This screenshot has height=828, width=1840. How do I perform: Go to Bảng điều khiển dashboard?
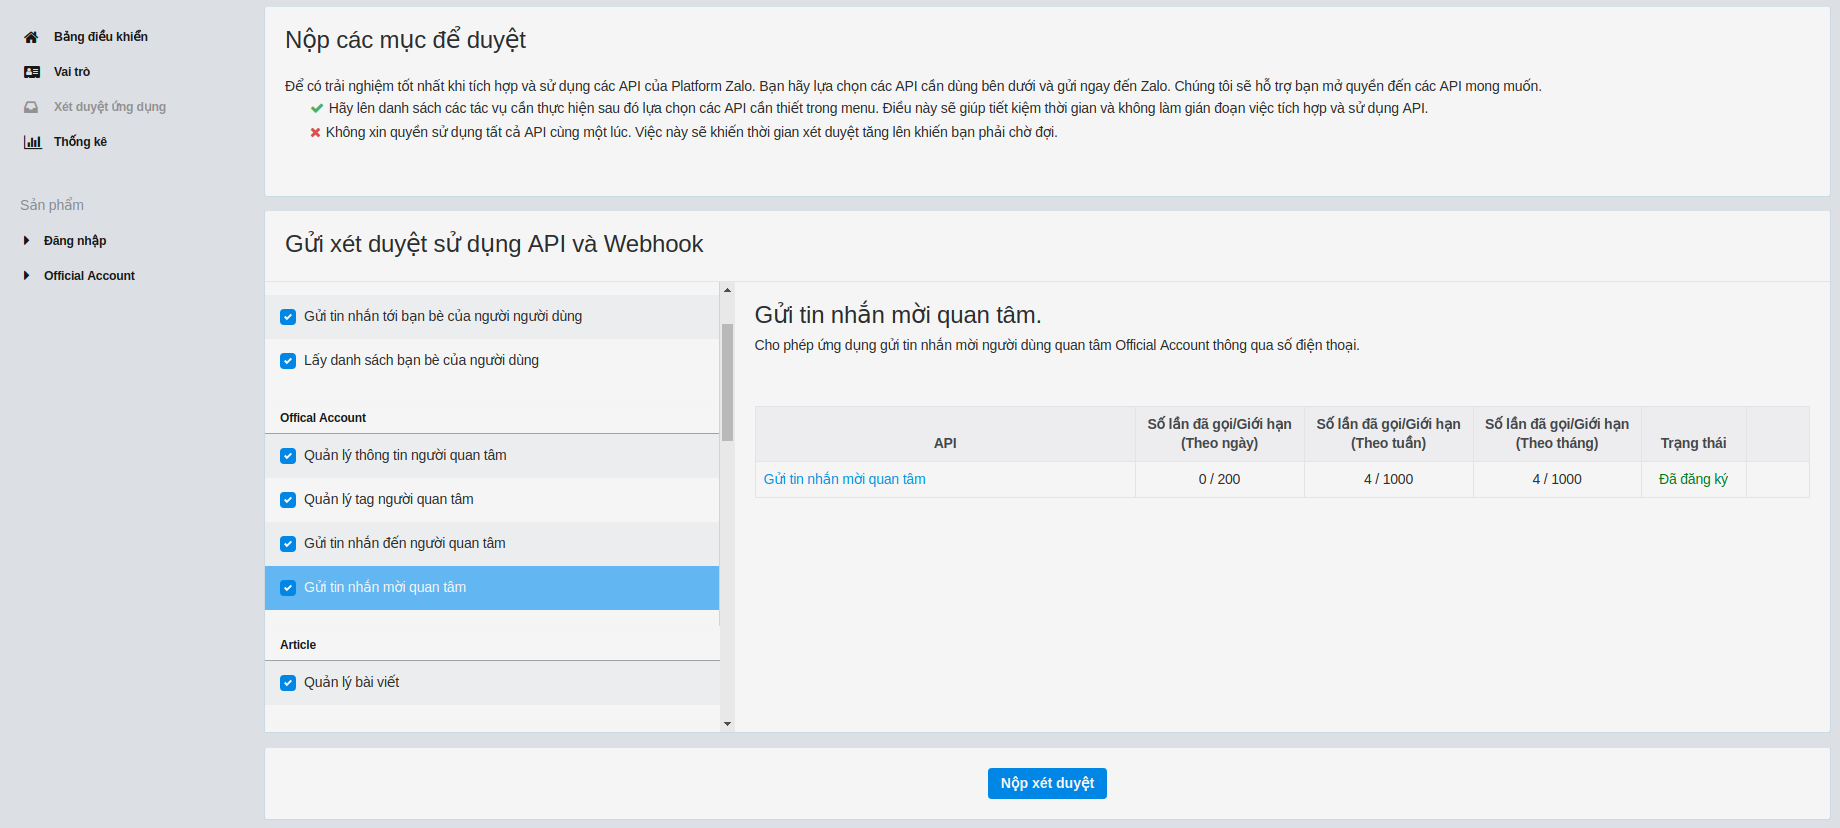[100, 37]
